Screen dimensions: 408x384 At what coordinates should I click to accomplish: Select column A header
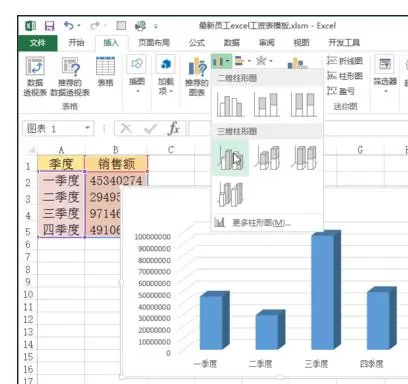pyautogui.click(x=61, y=150)
